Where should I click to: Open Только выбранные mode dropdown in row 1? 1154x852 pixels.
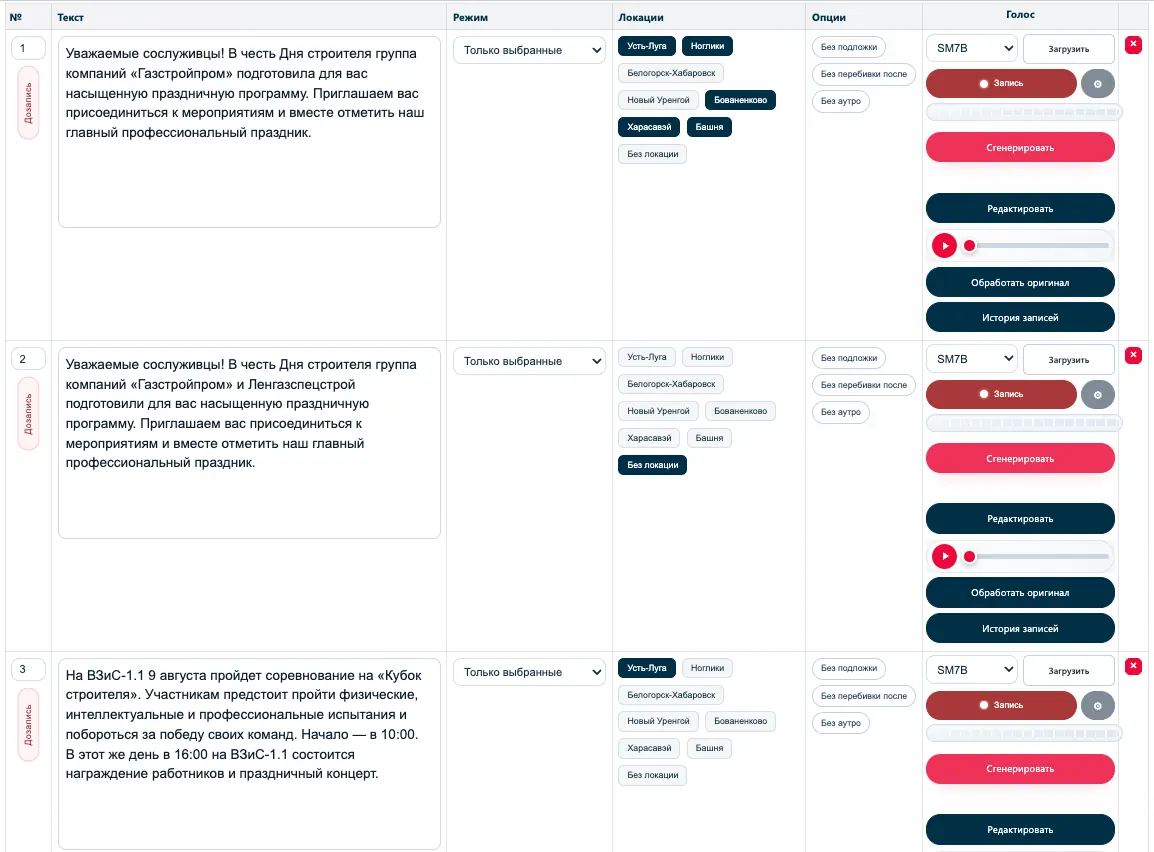[x=529, y=50]
